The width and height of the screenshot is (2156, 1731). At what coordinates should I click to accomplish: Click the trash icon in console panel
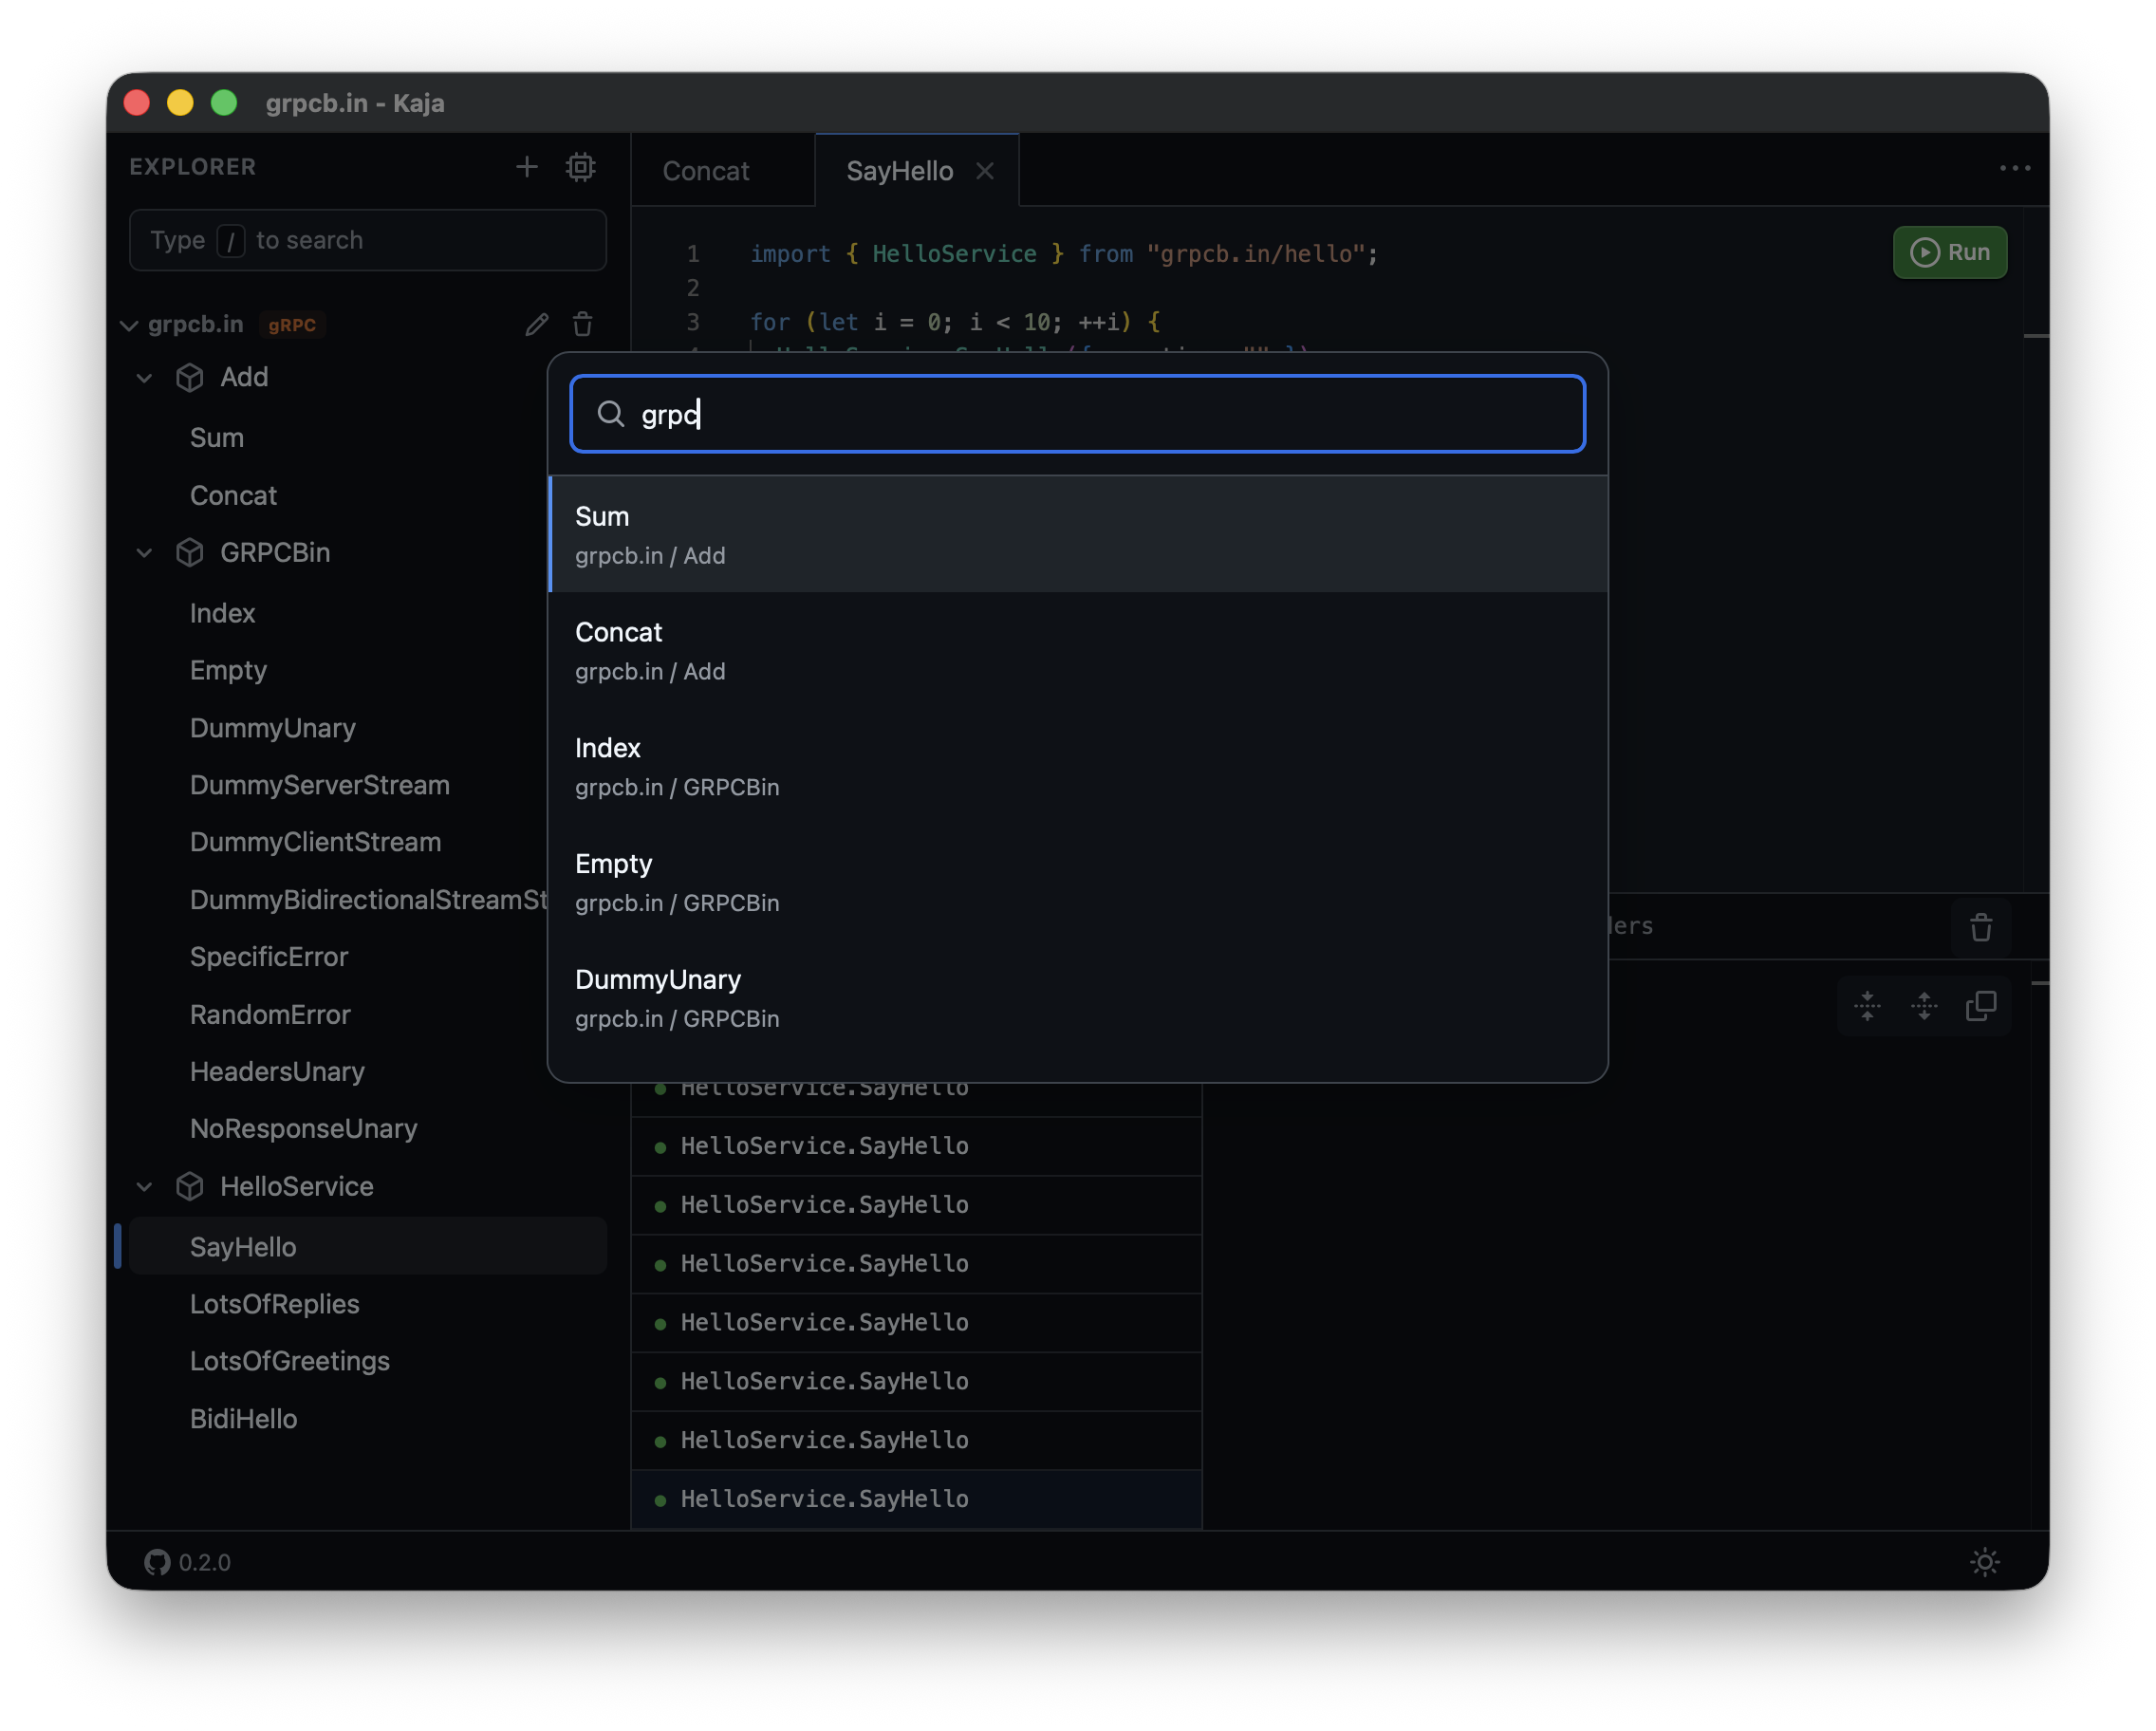1980,927
